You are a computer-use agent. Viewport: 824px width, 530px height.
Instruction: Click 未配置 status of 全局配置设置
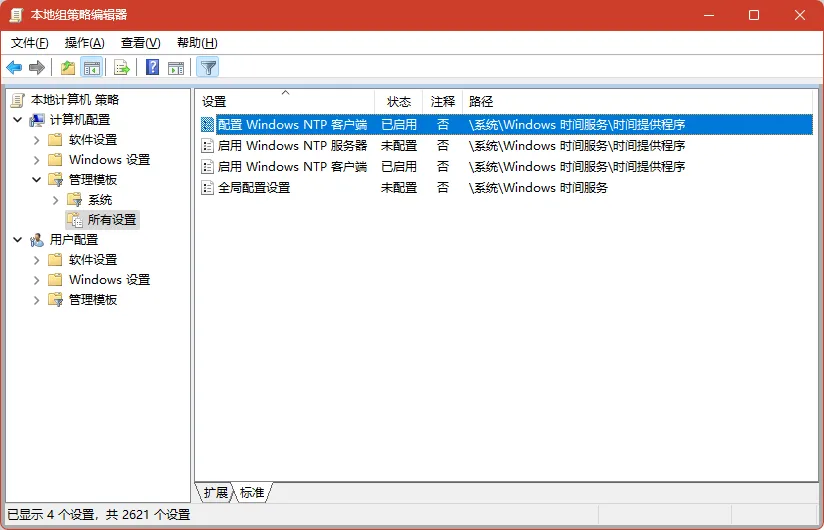(399, 188)
